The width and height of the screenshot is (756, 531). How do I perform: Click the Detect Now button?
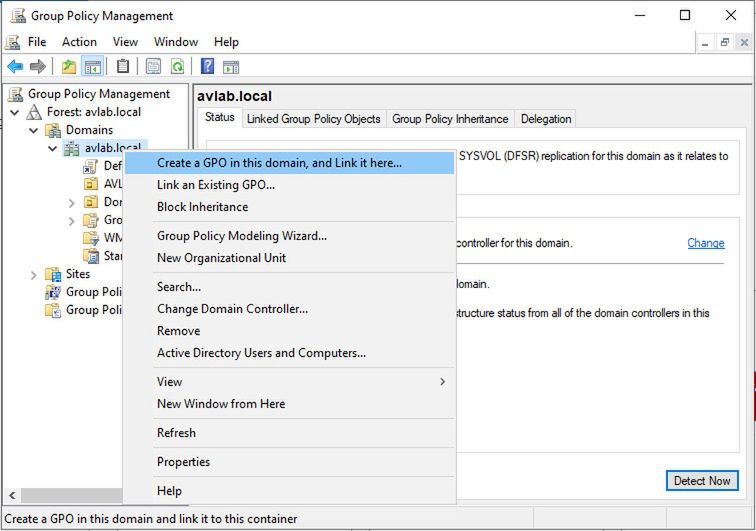click(702, 481)
